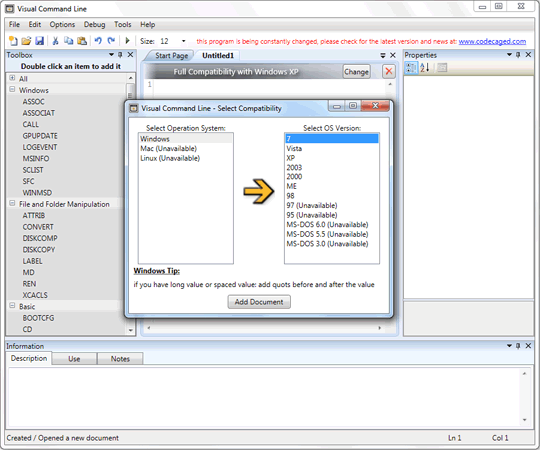Click the Add Document button
540x450 pixels.
tap(259, 302)
